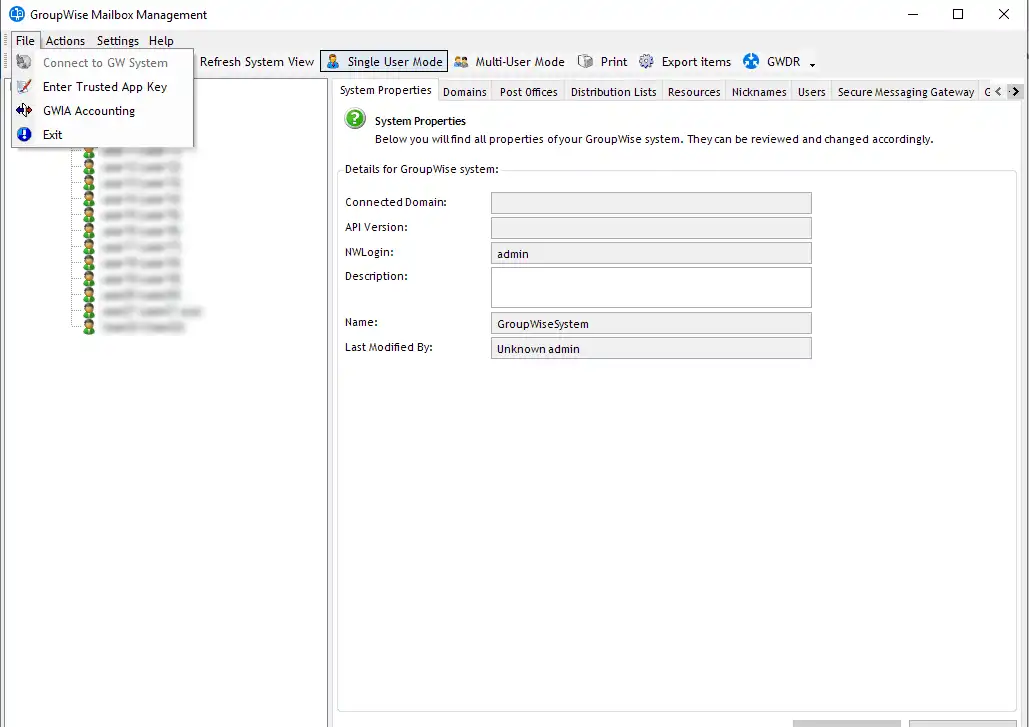
Task: Choose GWIA Accounting from File menu
Action: click(89, 111)
